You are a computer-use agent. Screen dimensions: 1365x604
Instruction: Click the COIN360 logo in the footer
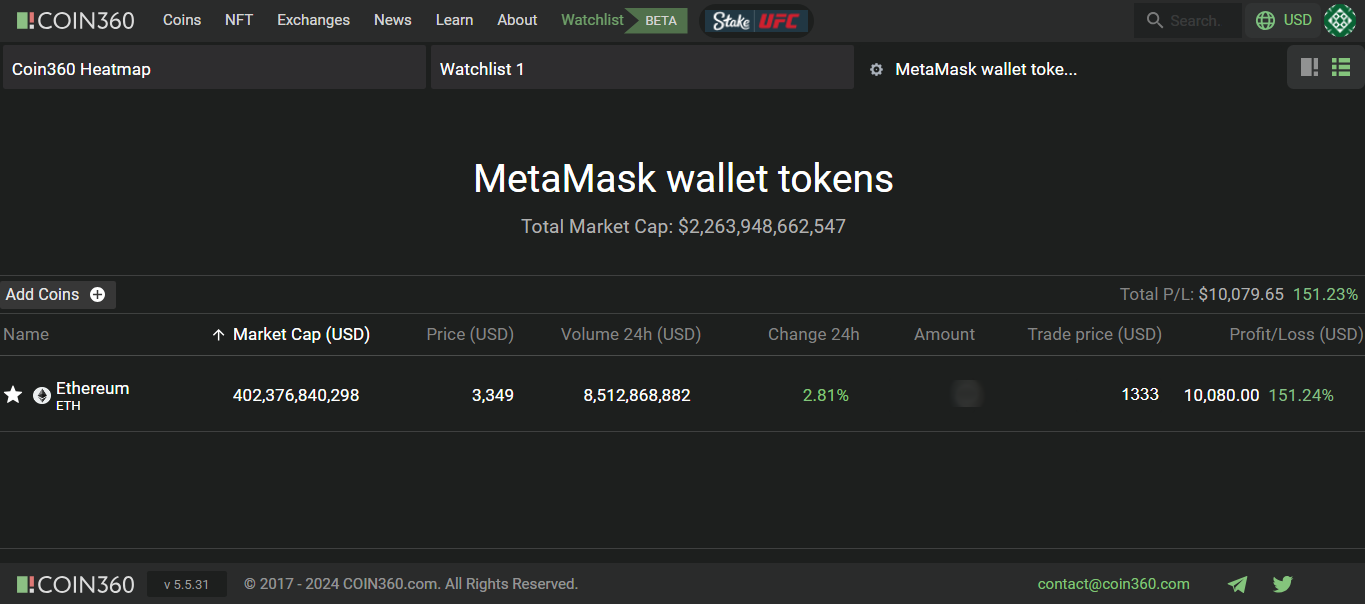(76, 584)
